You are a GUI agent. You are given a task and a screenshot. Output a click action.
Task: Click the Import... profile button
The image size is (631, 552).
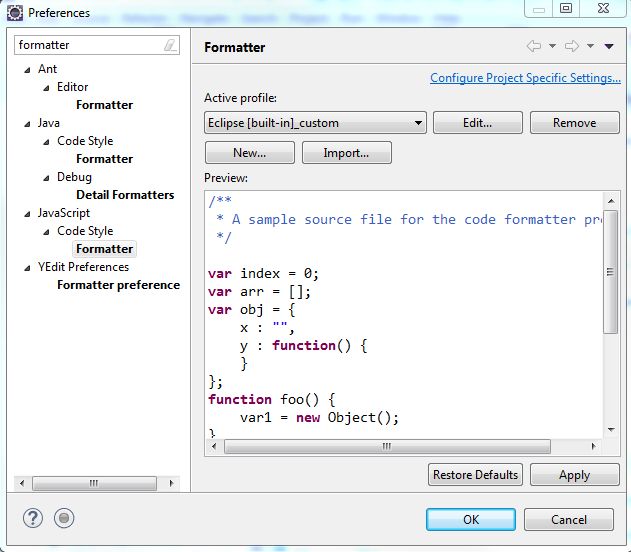point(346,153)
